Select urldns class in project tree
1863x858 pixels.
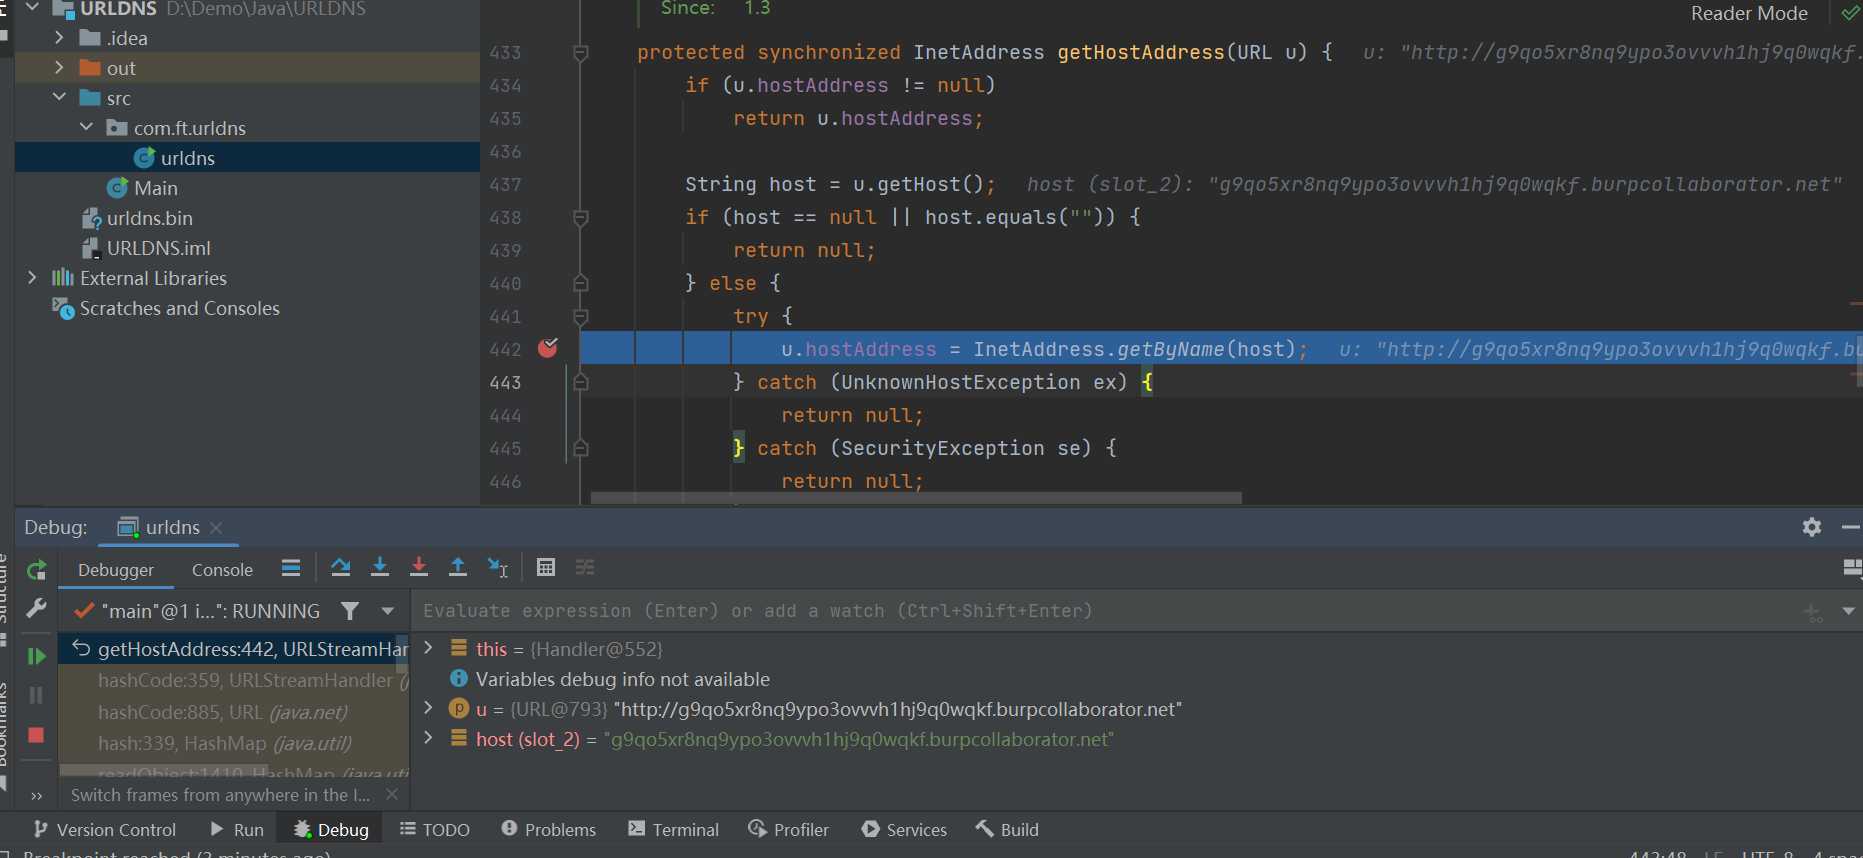(187, 158)
